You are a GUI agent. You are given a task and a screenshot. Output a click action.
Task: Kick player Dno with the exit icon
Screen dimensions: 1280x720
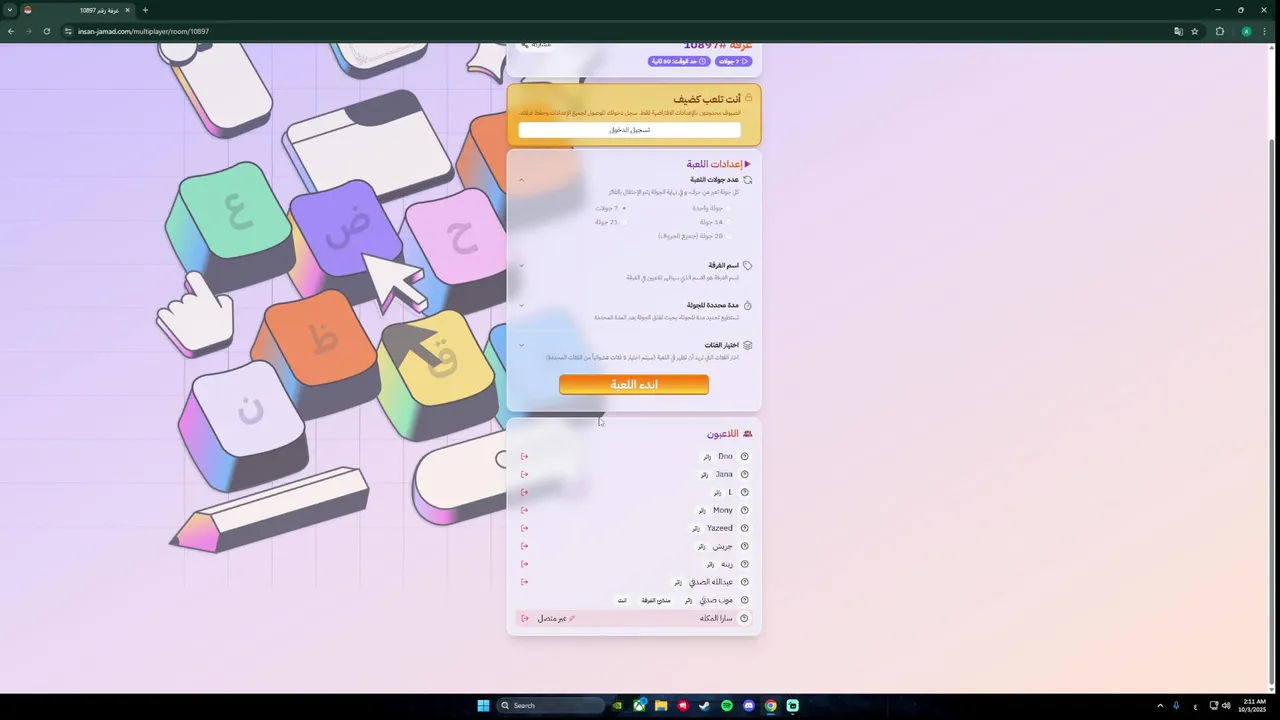524,456
